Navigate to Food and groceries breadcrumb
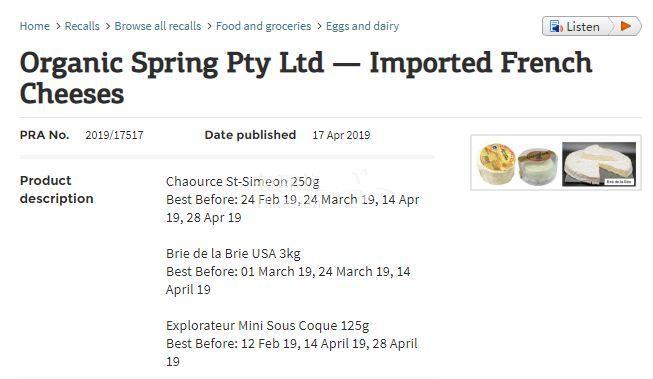 pyautogui.click(x=264, y=26)
